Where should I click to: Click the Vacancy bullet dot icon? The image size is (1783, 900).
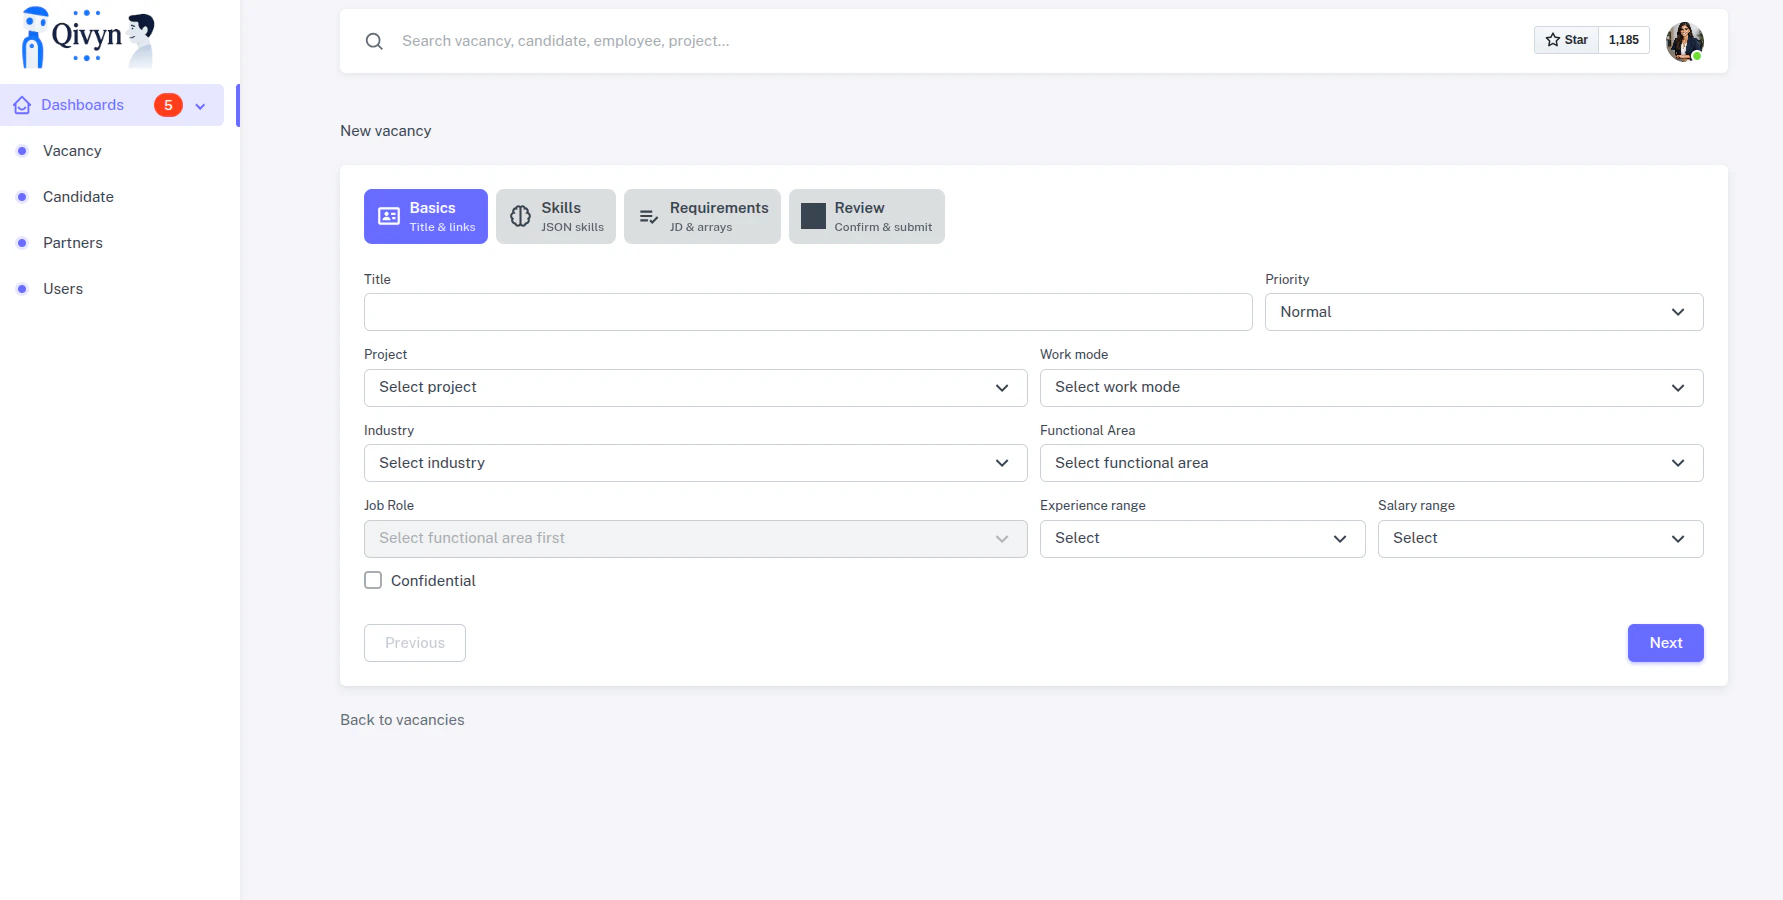22,151
